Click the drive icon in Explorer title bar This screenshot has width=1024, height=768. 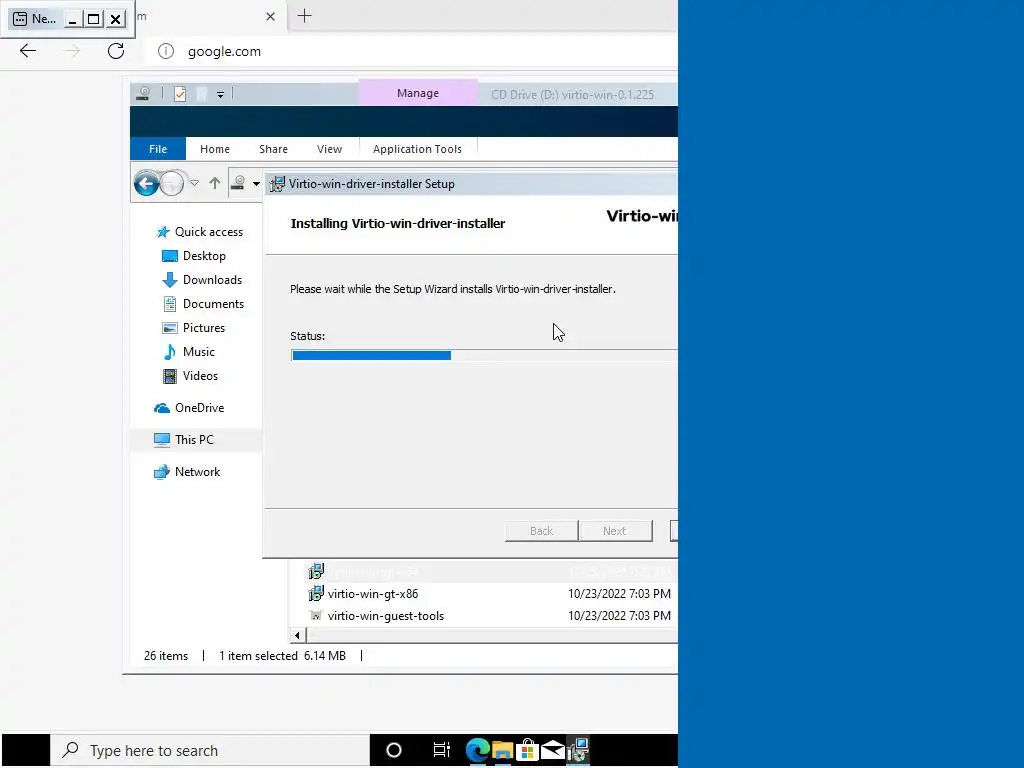point(144,94)
